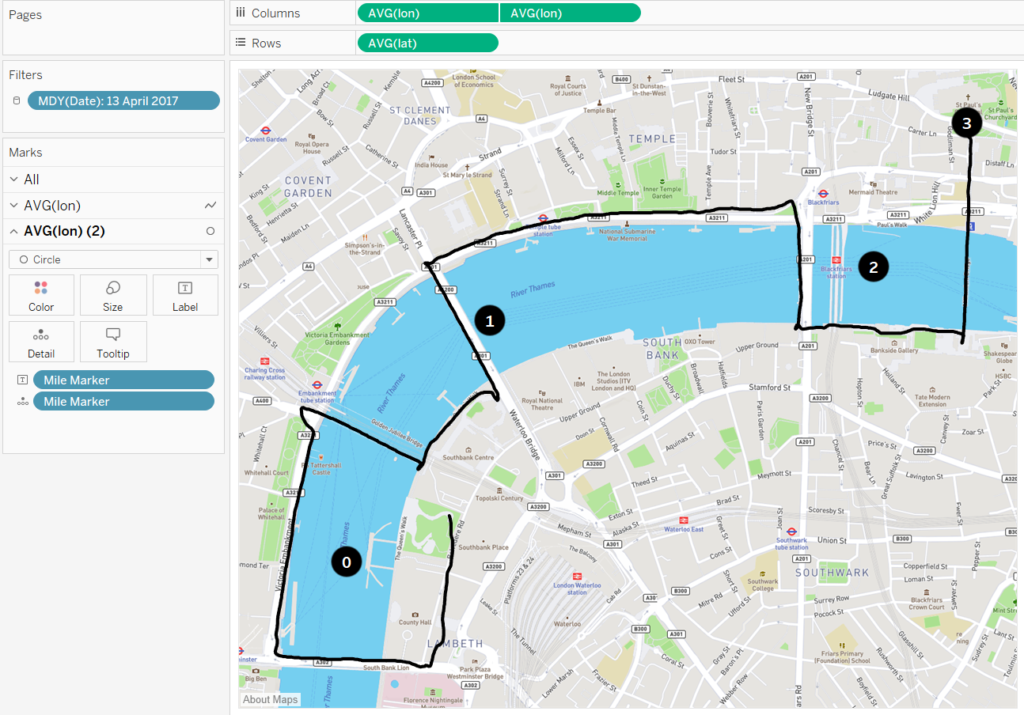This screenshot has width=1024, height=715.
Task: Click the Victoria Embankment Gardens label
Action: (x=337, y=338)
